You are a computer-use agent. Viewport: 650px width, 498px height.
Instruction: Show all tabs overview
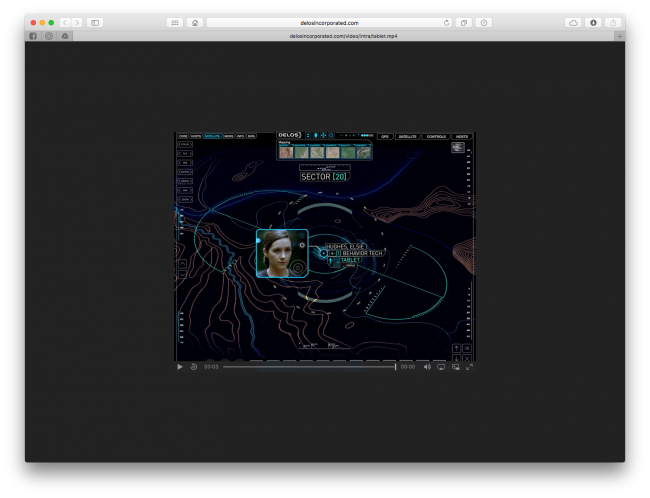(x=464, y=23)
